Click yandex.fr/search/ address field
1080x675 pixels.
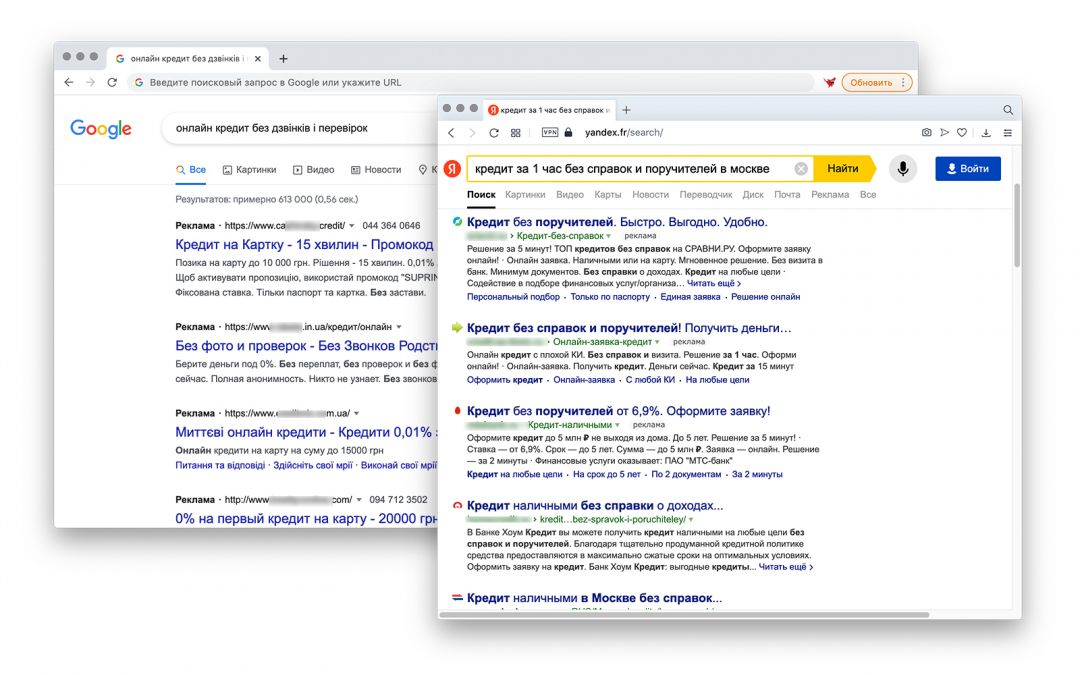coord(624,132)
